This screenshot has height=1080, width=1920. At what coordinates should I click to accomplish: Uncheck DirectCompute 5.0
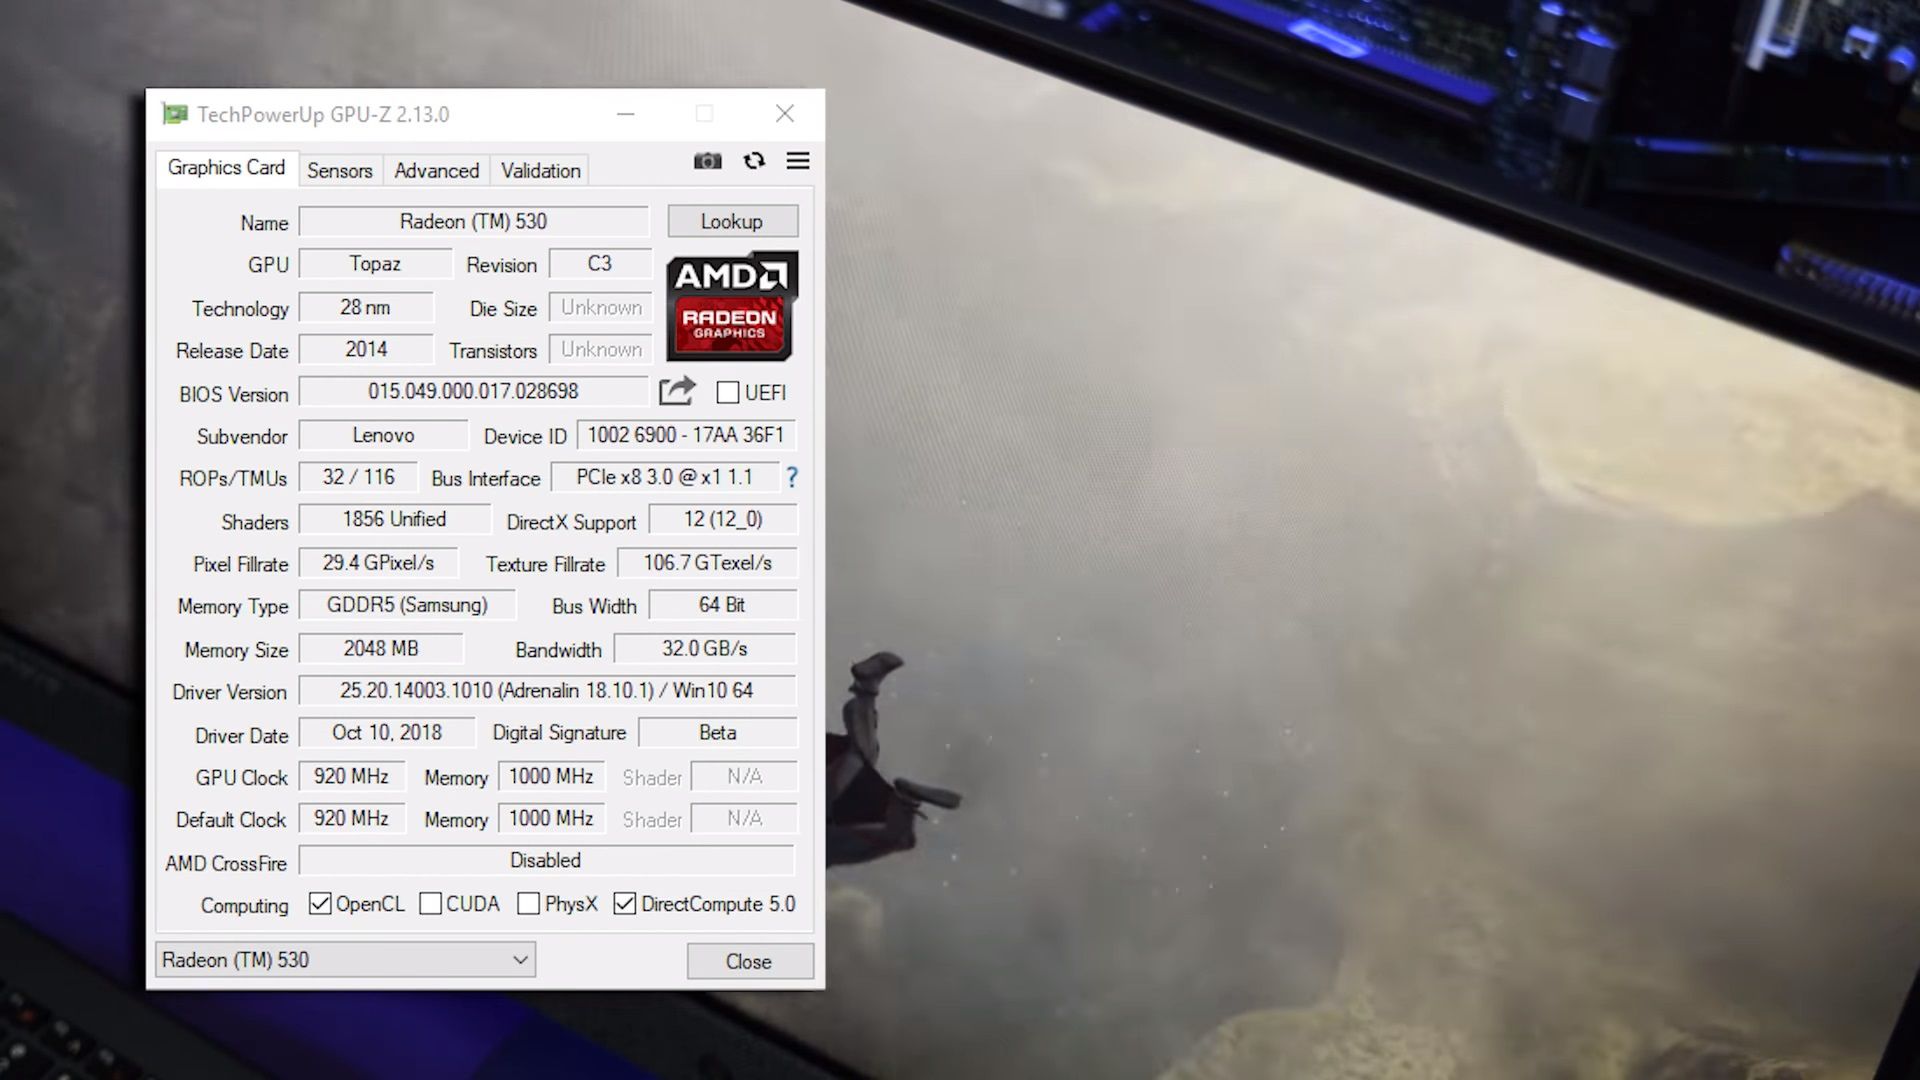pos(624,903)
